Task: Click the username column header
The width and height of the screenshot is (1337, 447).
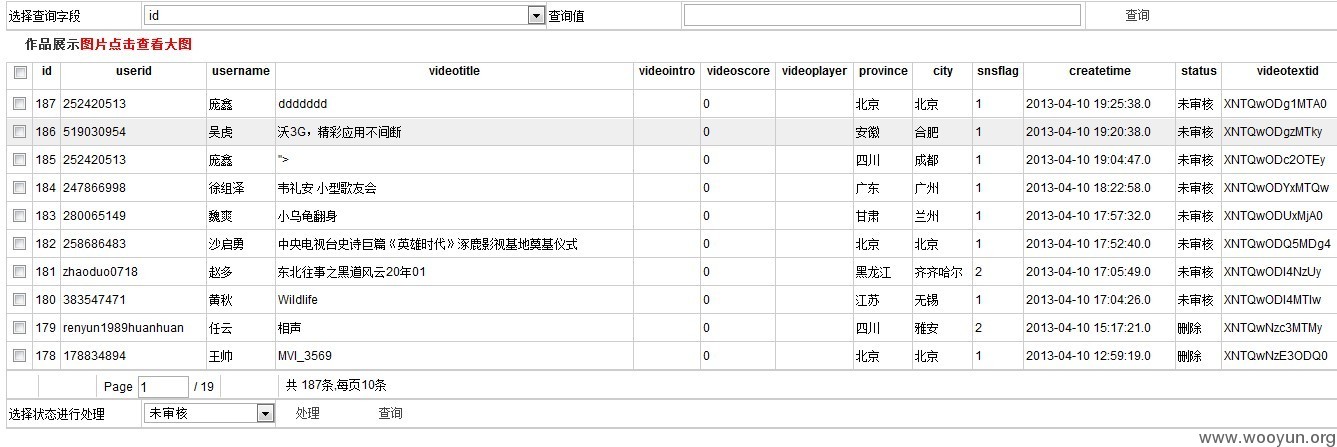Action: pyautogui.click(x=241, y=71)
